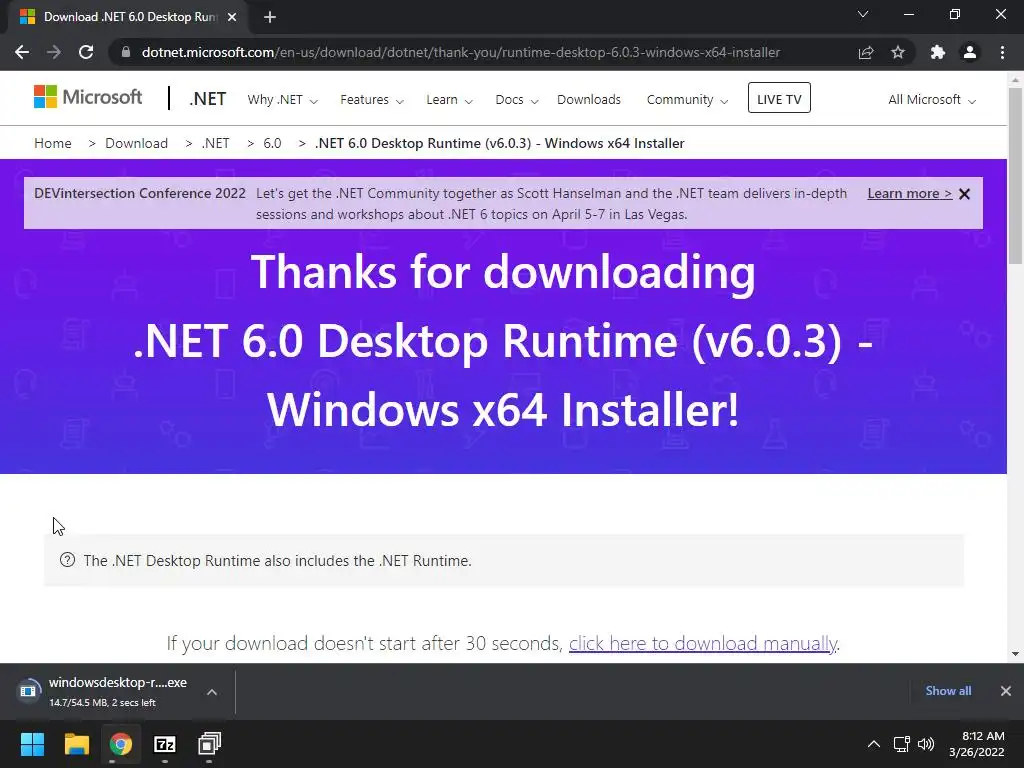Expand the Why .NET menu
The image size is (1024, 768).
(x=282, y=100)
